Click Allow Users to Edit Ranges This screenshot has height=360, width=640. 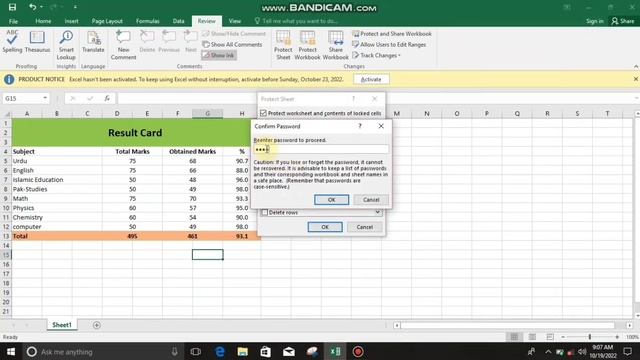pyautogui.click(x=389, y=44)
